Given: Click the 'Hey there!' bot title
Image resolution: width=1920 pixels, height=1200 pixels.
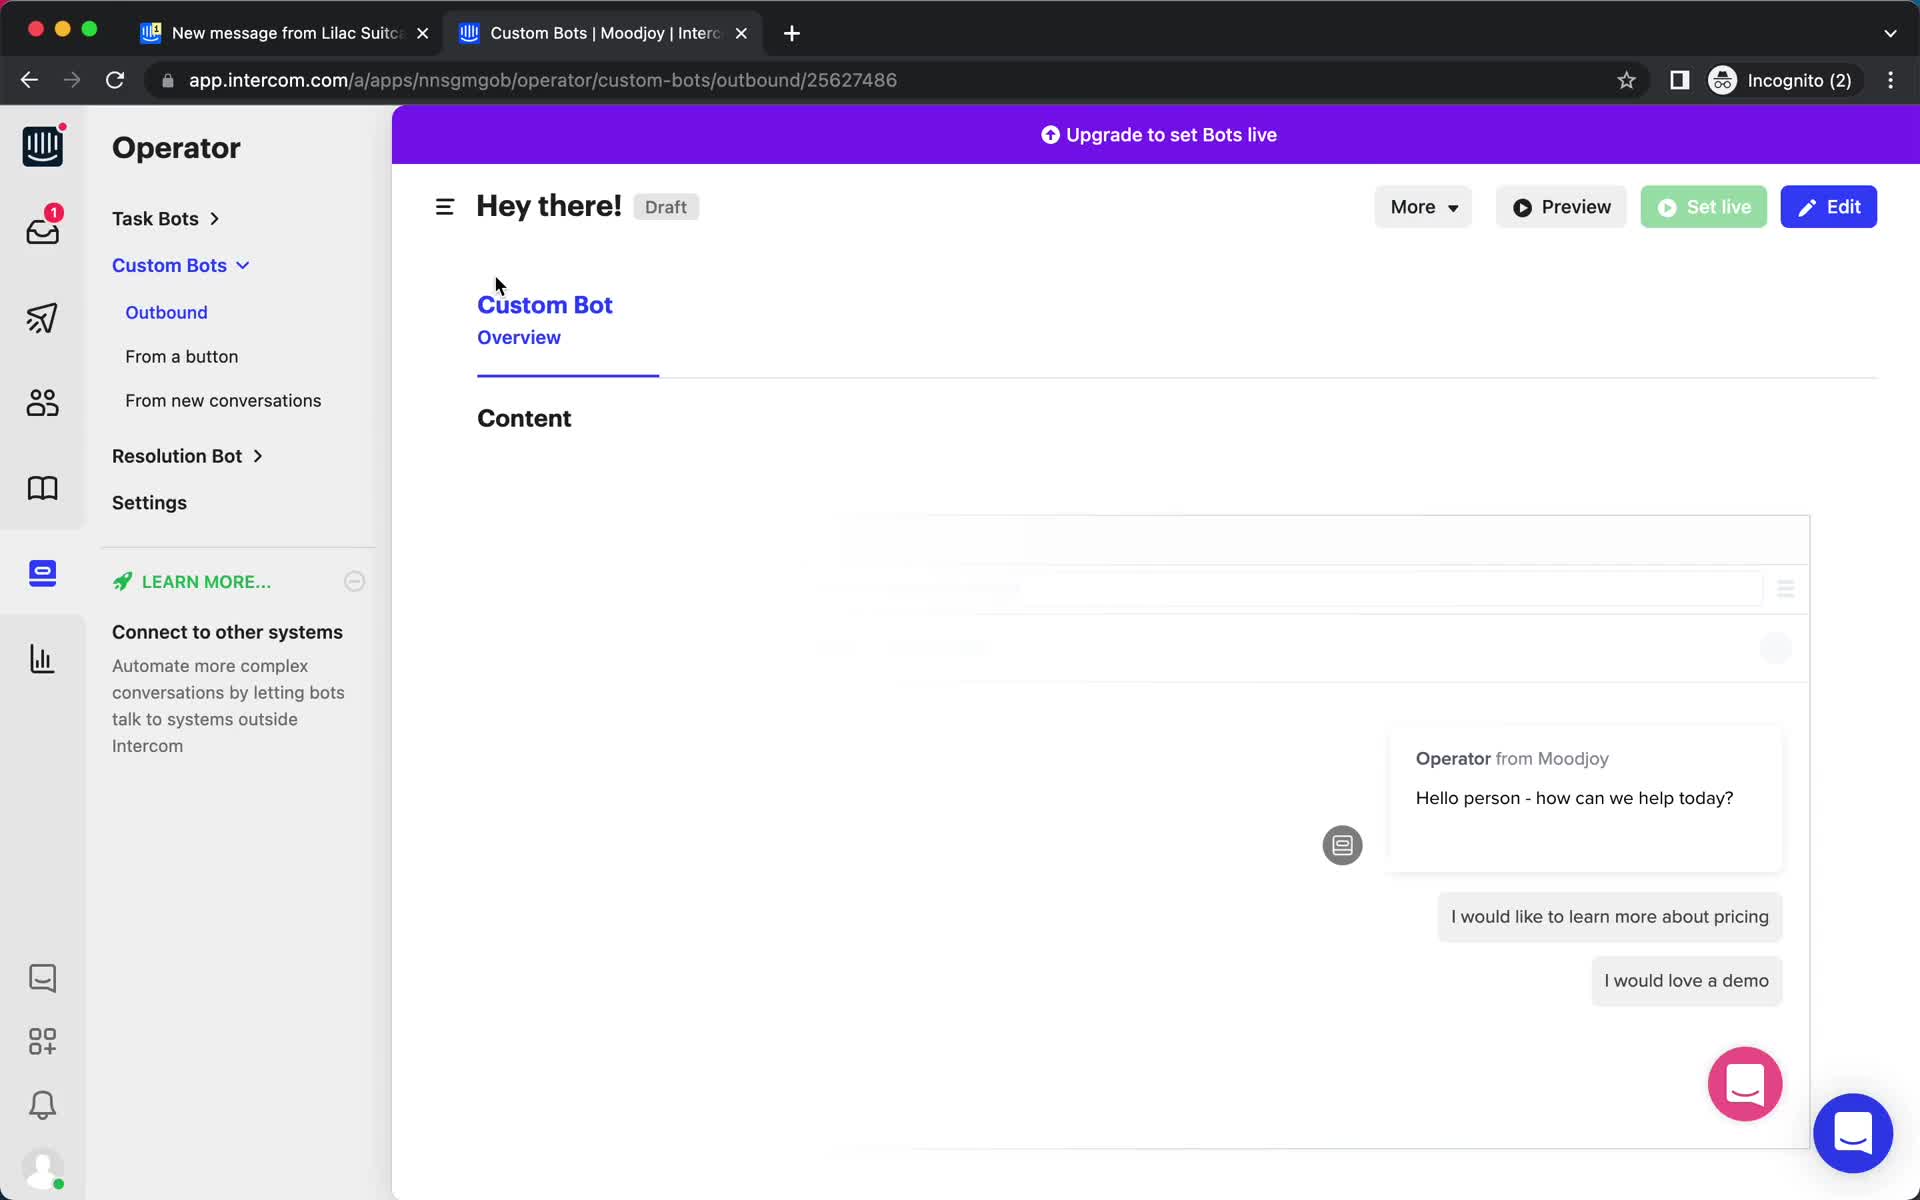Looking at the screenshot, I should tap(549, 206).
